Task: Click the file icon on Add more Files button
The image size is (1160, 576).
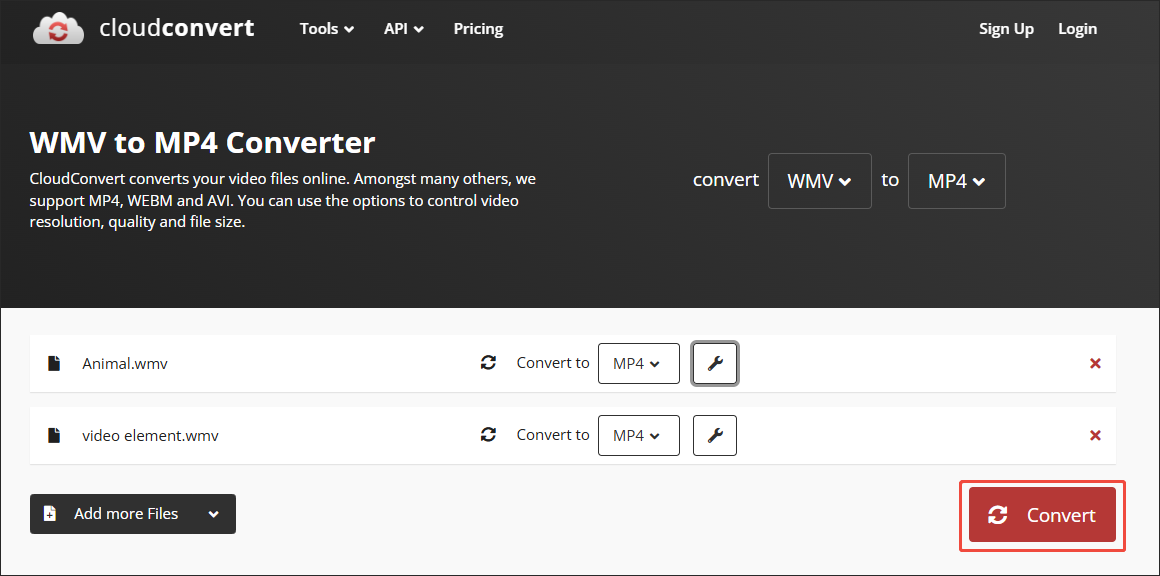Action: pos(50,513)
